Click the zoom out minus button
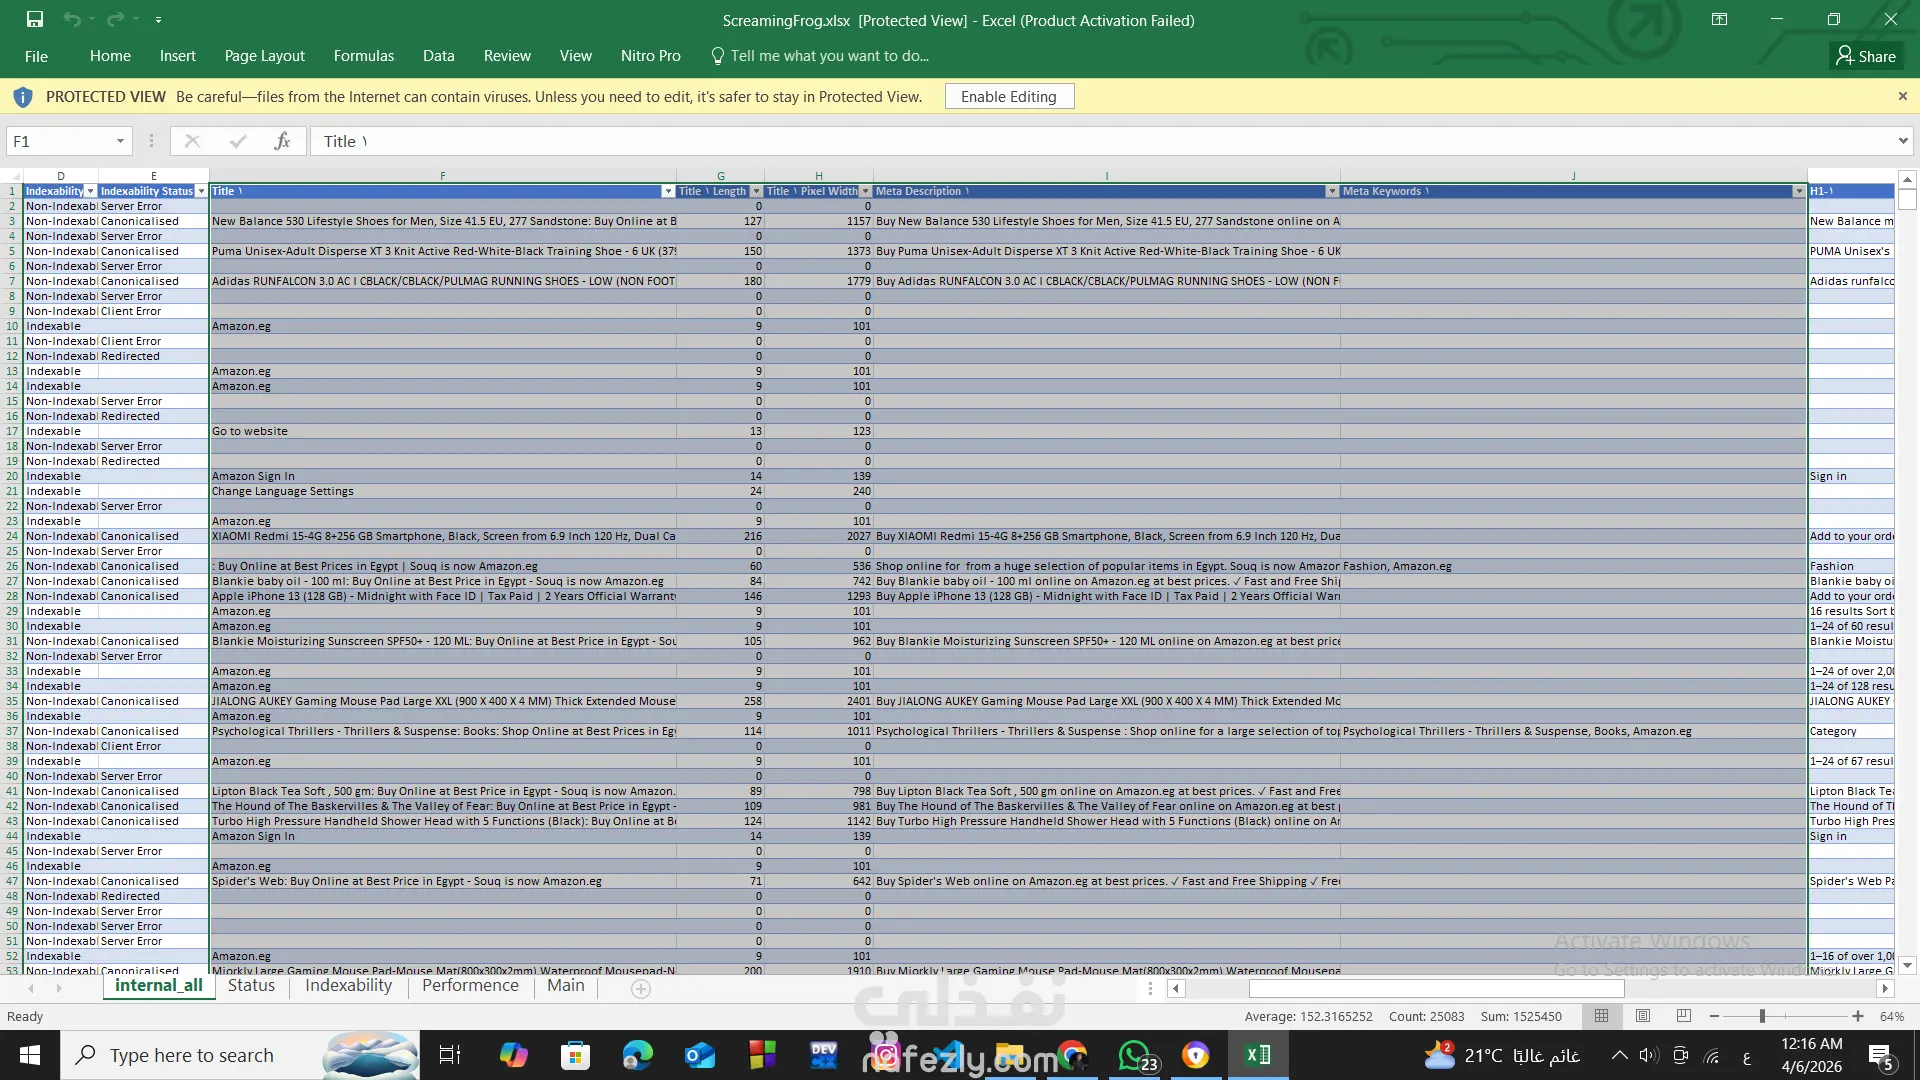The height and width of the screenshot is (1080, 1920). (1714, 1016)
